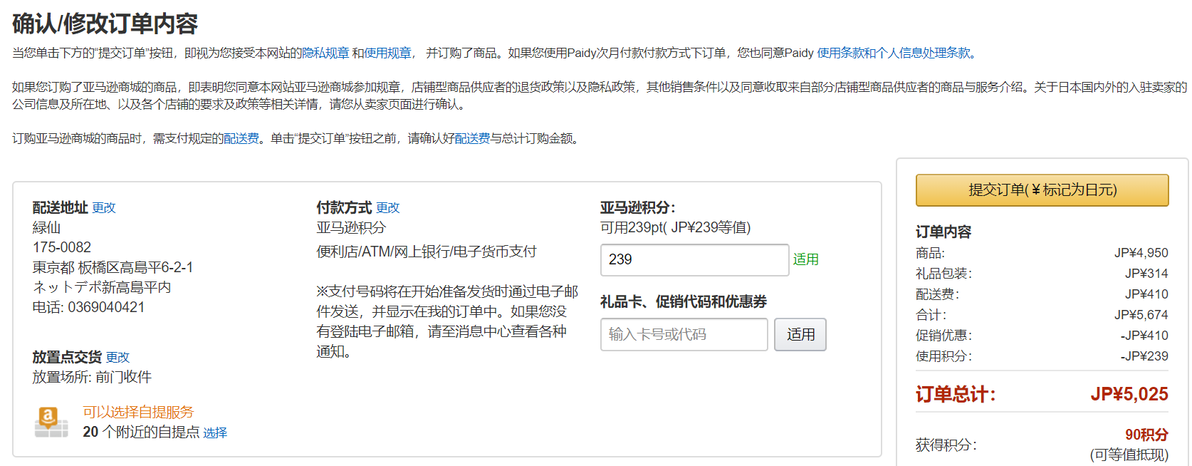
Task: Click the 可用239pt available points text
Action: (676, 227)
